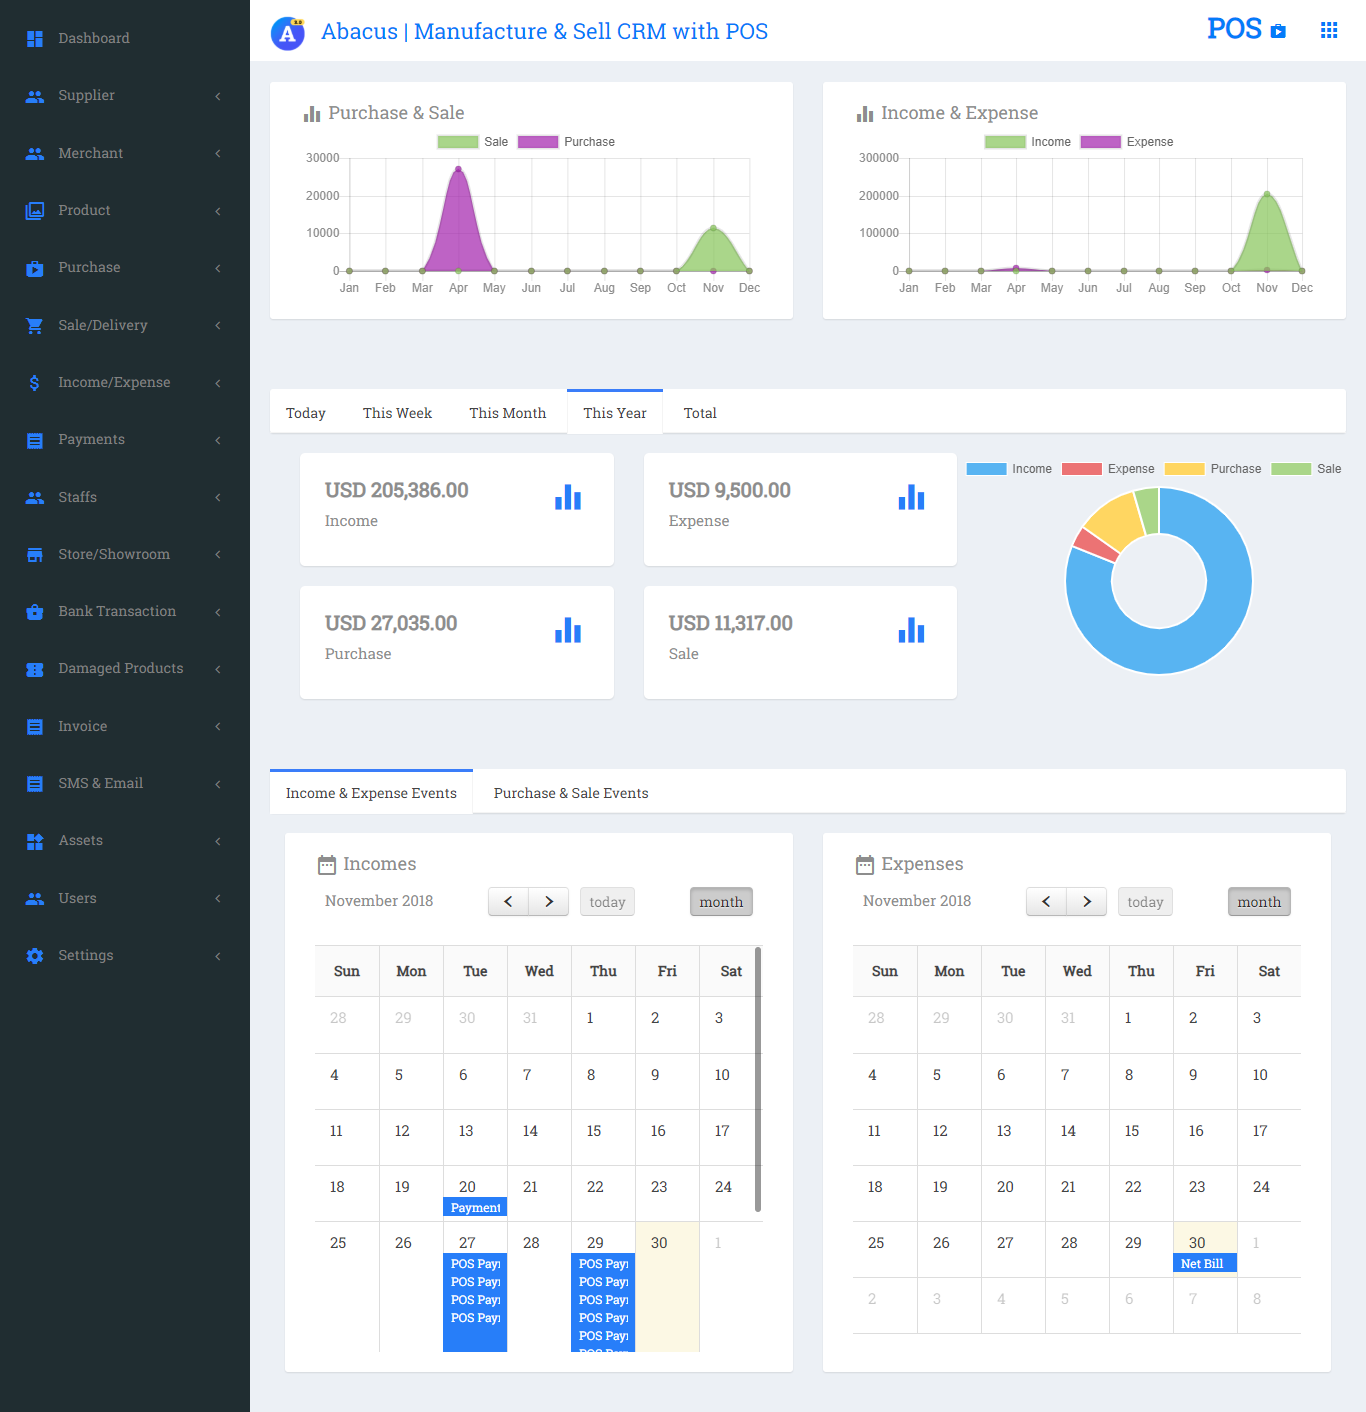Toggle Purchase legend on the donut chart
The width and height of the screenshot is (1366, 1412).
[x=1213, y=469]
